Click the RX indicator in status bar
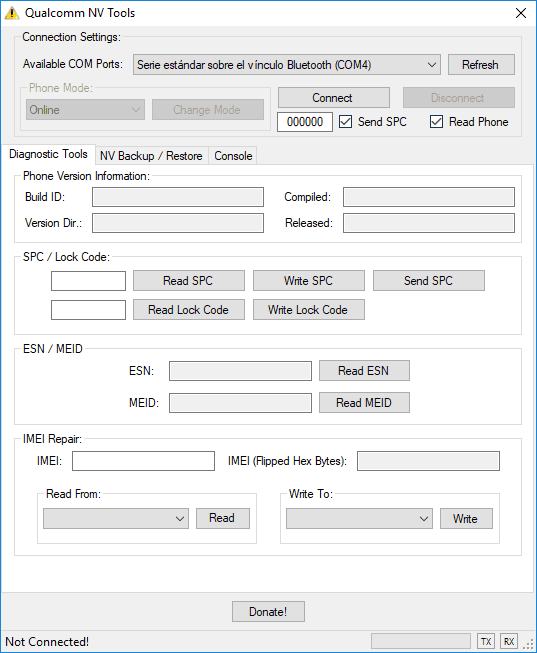The height and width of the screenshot is (653, 537). [509, 641]
